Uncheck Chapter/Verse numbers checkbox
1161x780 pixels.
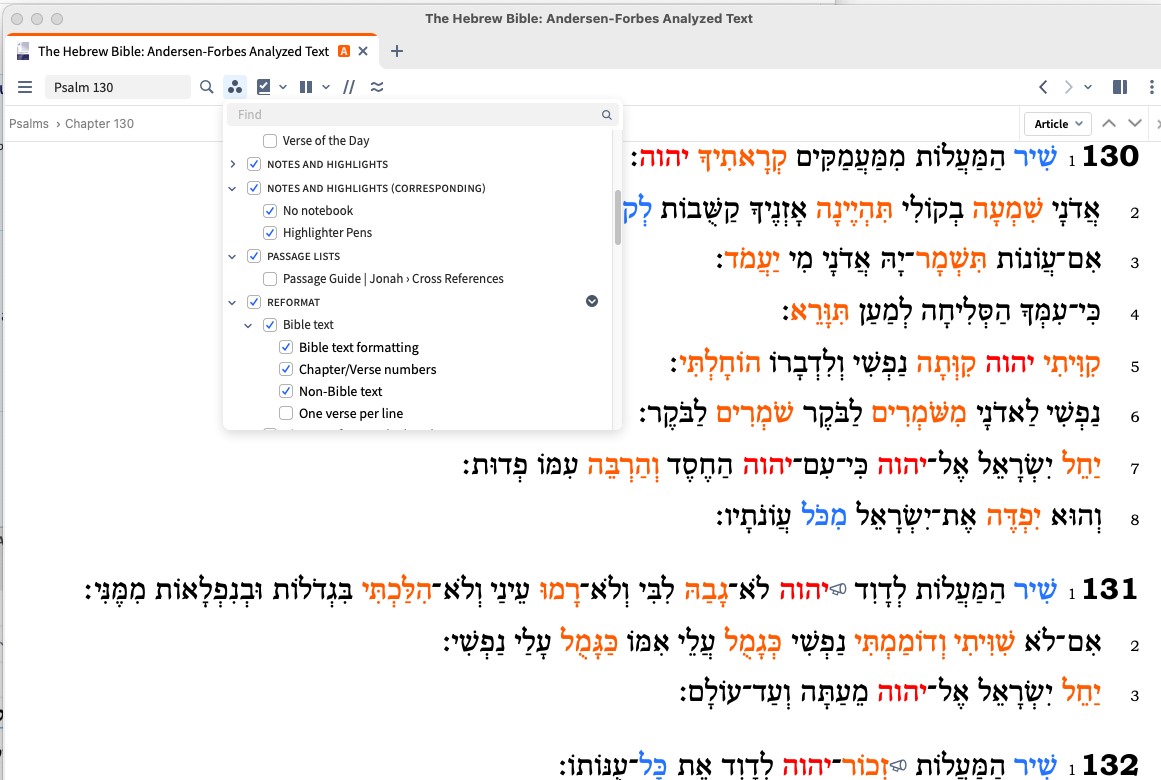point(286,369)
